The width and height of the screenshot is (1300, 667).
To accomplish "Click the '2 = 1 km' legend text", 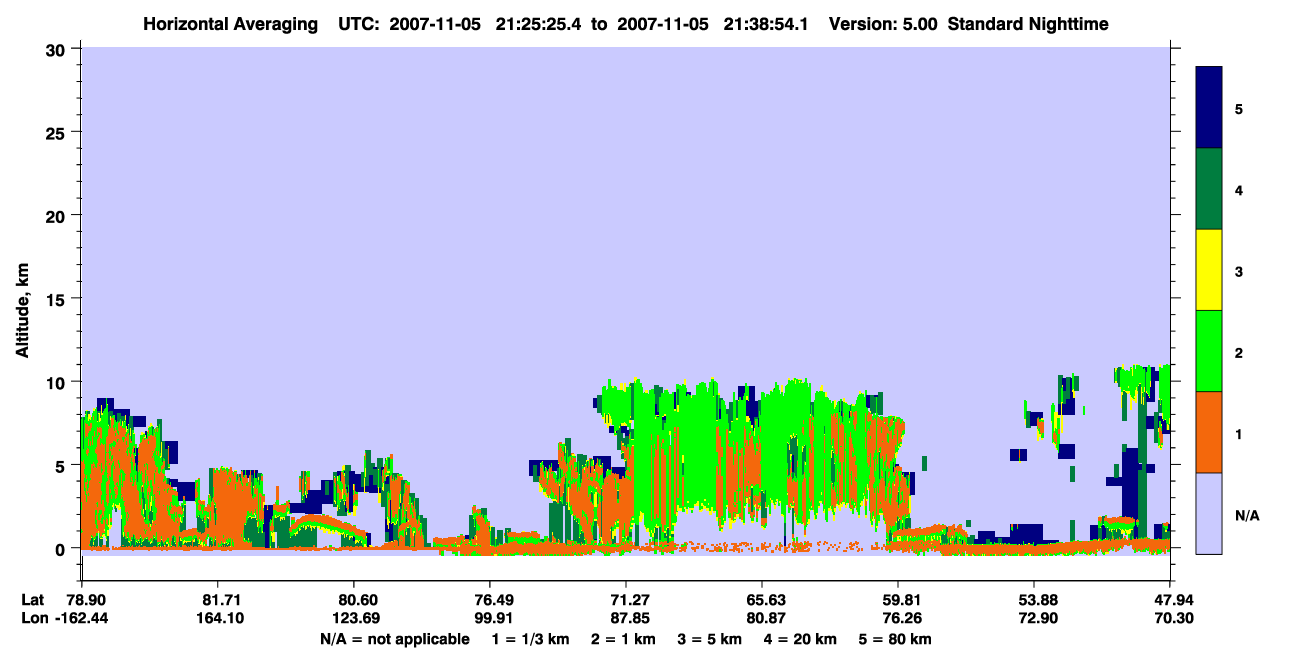I will point(622,639).
